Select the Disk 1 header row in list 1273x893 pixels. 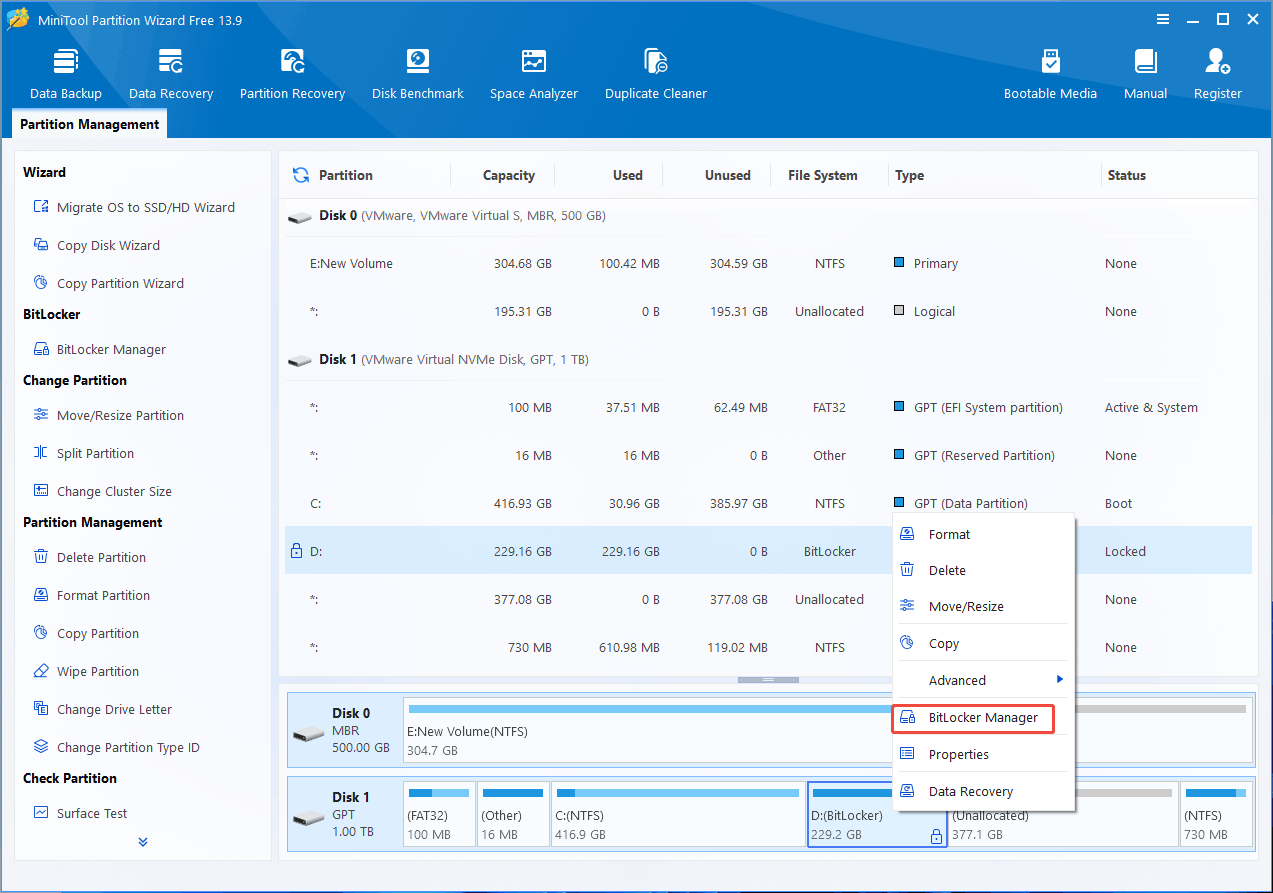click(x=768, y=360)
